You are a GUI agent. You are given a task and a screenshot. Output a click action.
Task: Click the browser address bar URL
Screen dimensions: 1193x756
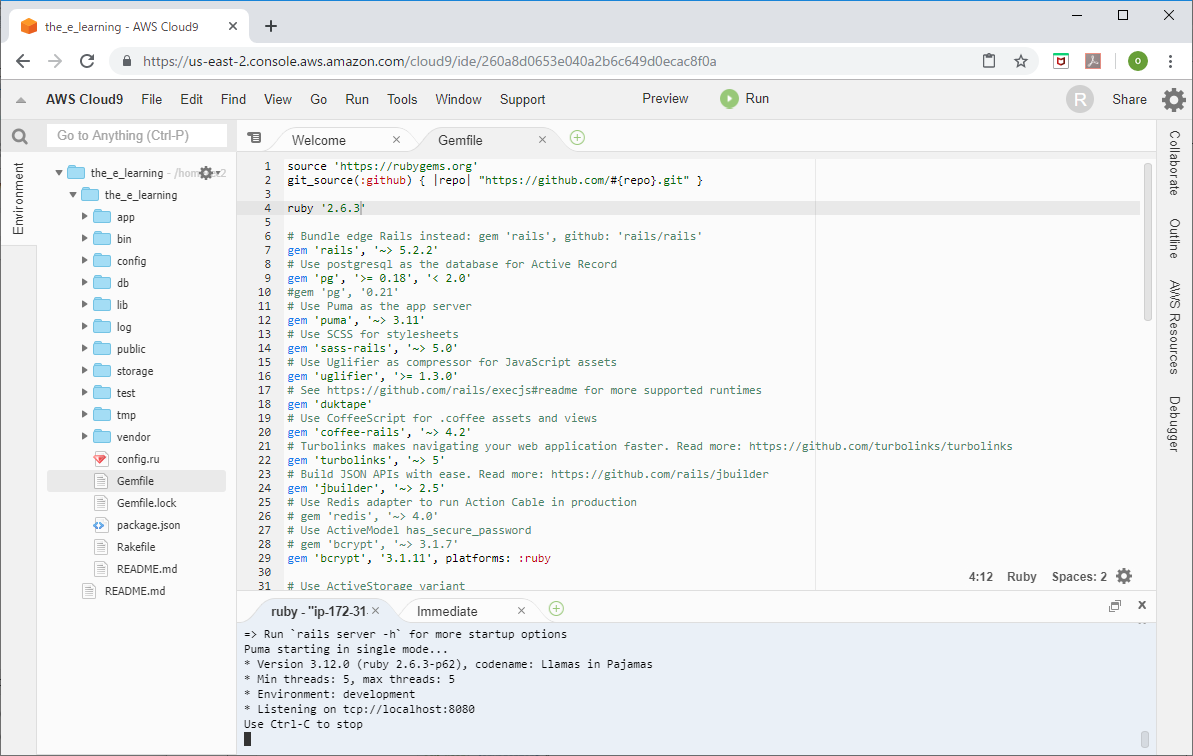(429, 61)
